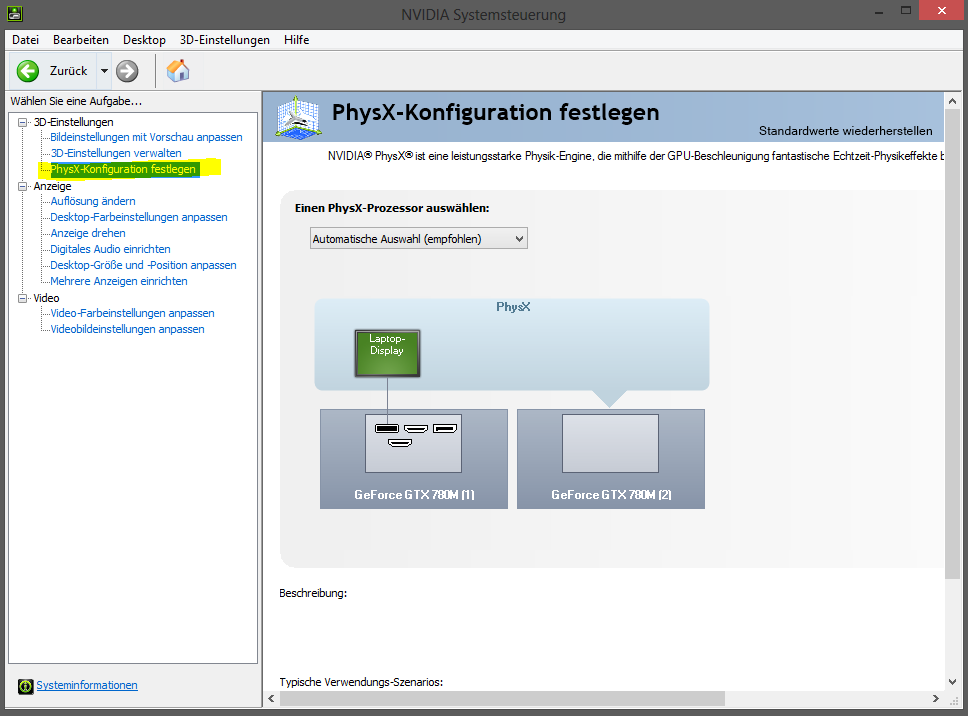Click the PhysX page header icon
Viewport: 968px width, 716px height.
tap(298, 117)
